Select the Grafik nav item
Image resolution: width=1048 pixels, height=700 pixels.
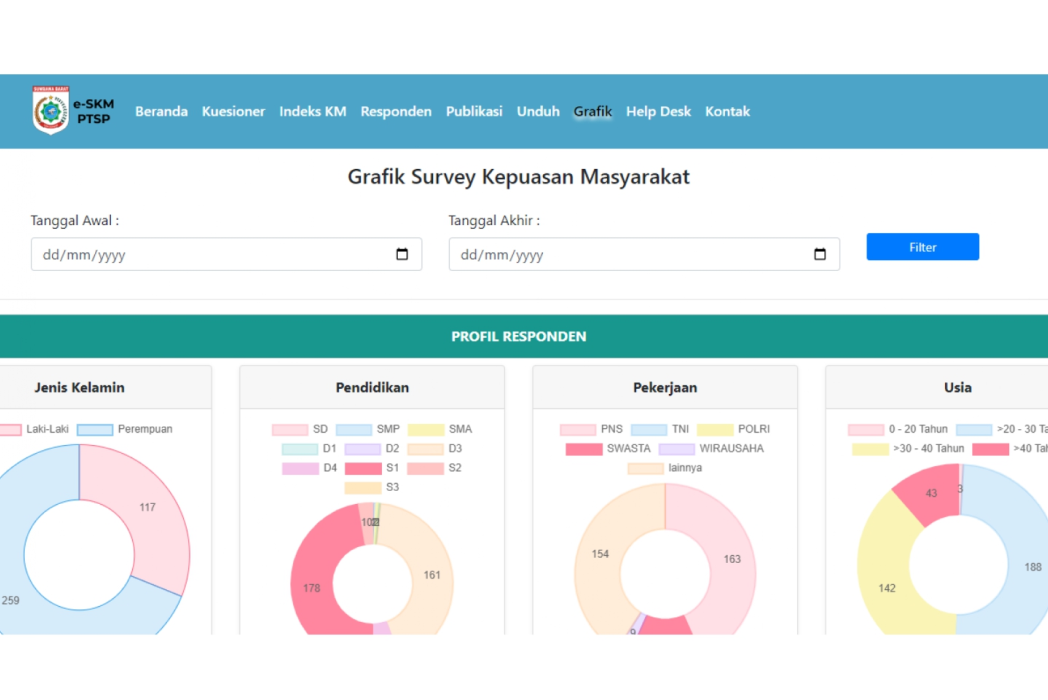coord(593,111)
